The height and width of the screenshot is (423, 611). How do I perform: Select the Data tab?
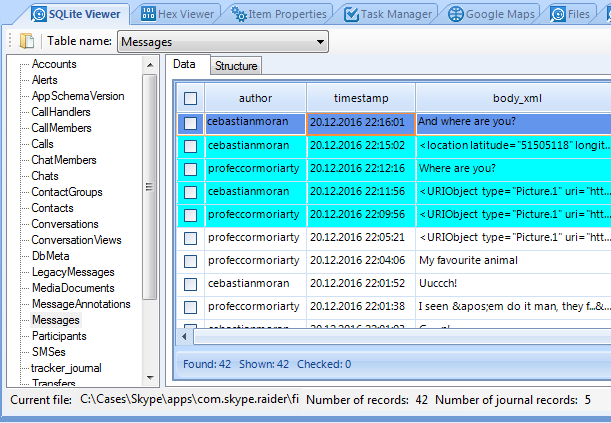point(184,64)
